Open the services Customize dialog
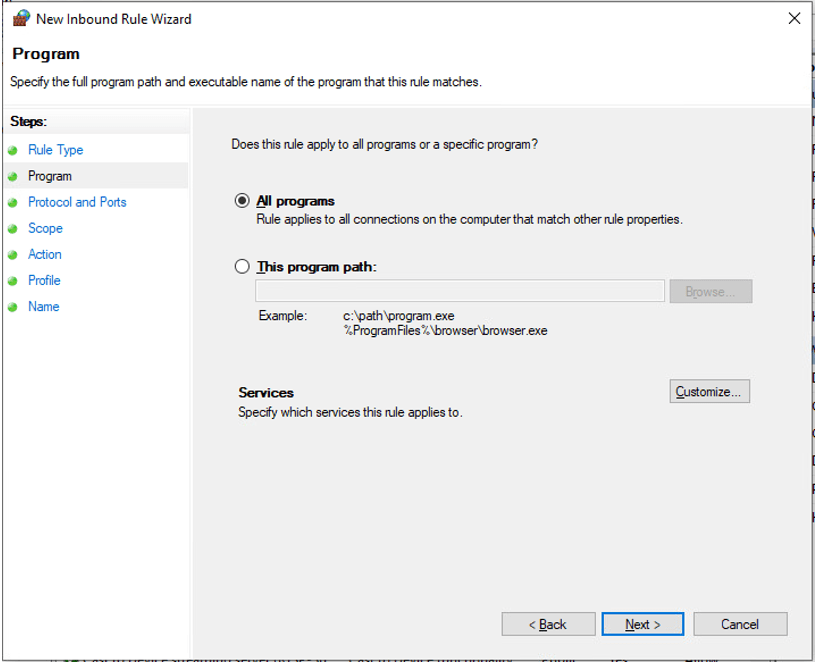This screenshot has width=815, height=663. point(709,391)
